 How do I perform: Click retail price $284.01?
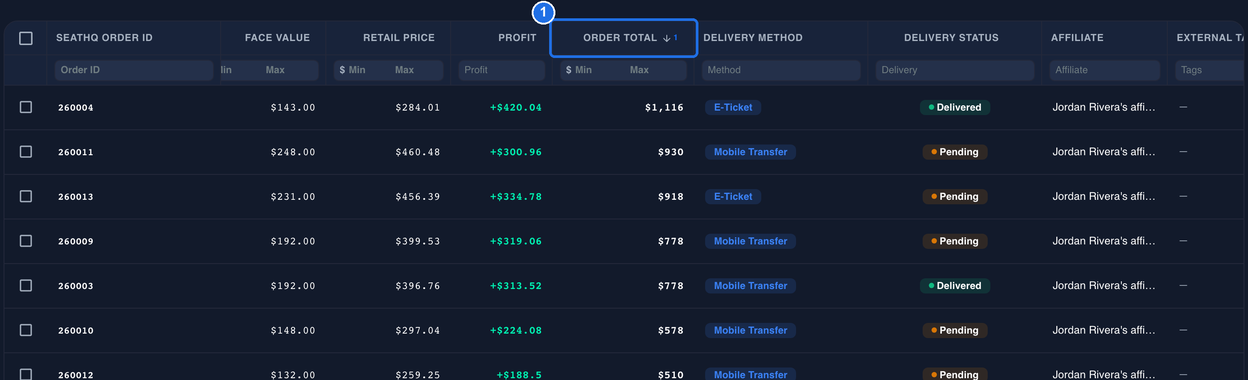point(418,107)
